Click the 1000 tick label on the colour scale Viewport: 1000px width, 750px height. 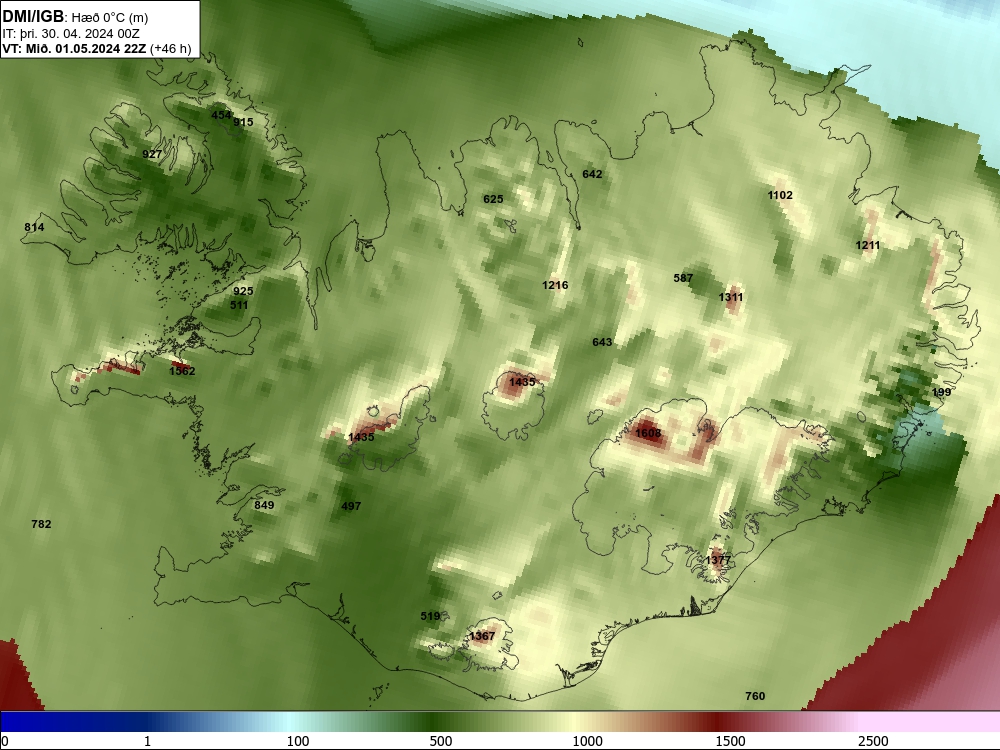587,741
